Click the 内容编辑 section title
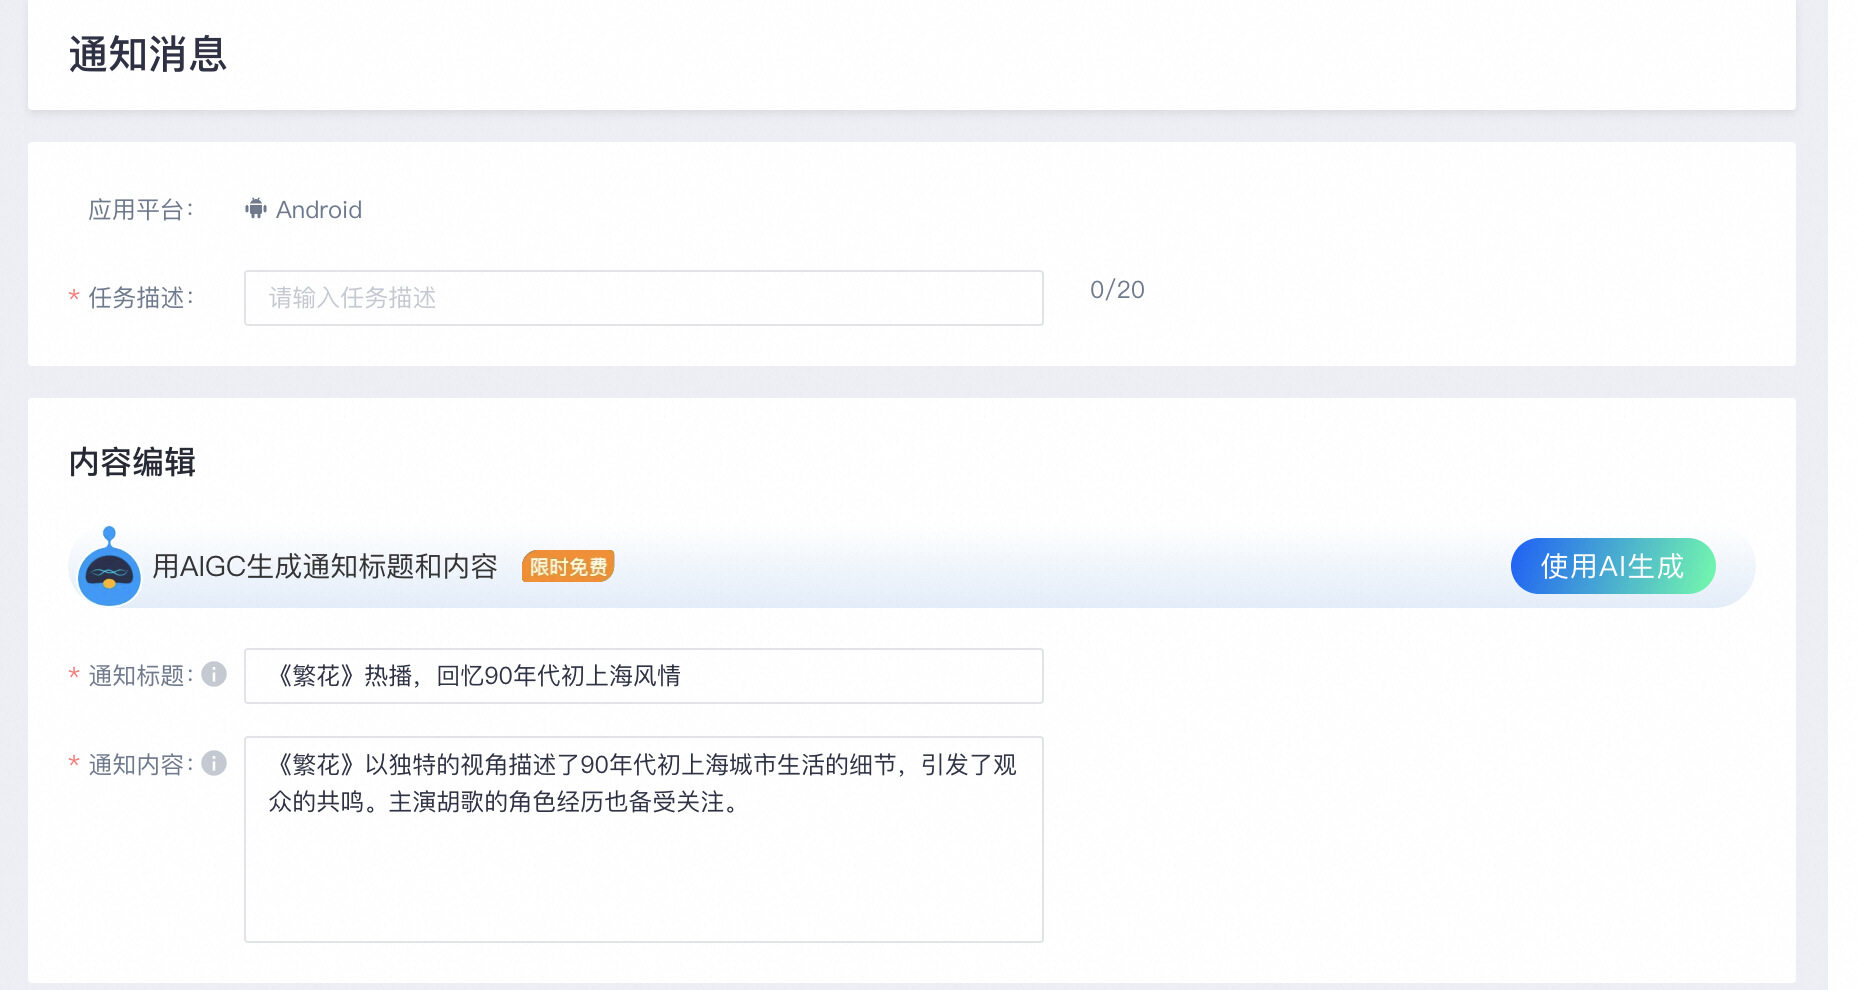This screenshot has width=1858, height=990. click(132, 462)
